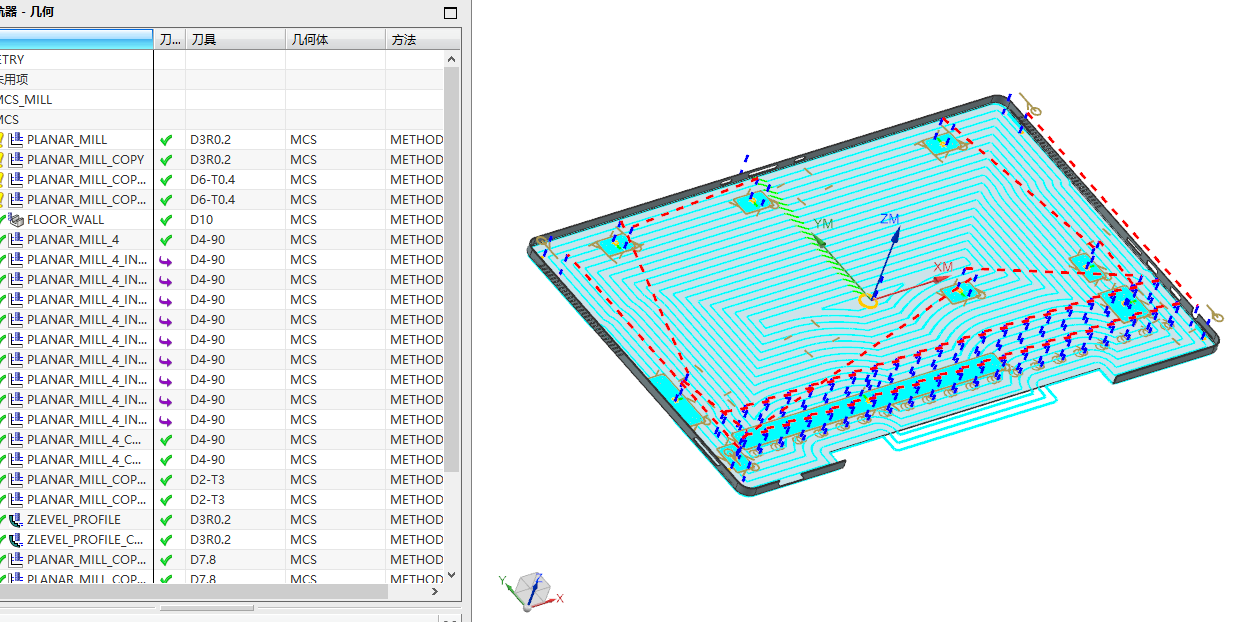The width and height of the screenshot is (1234, 622).
Task: Click the highlighted name column header
Action: click(76, 39)
